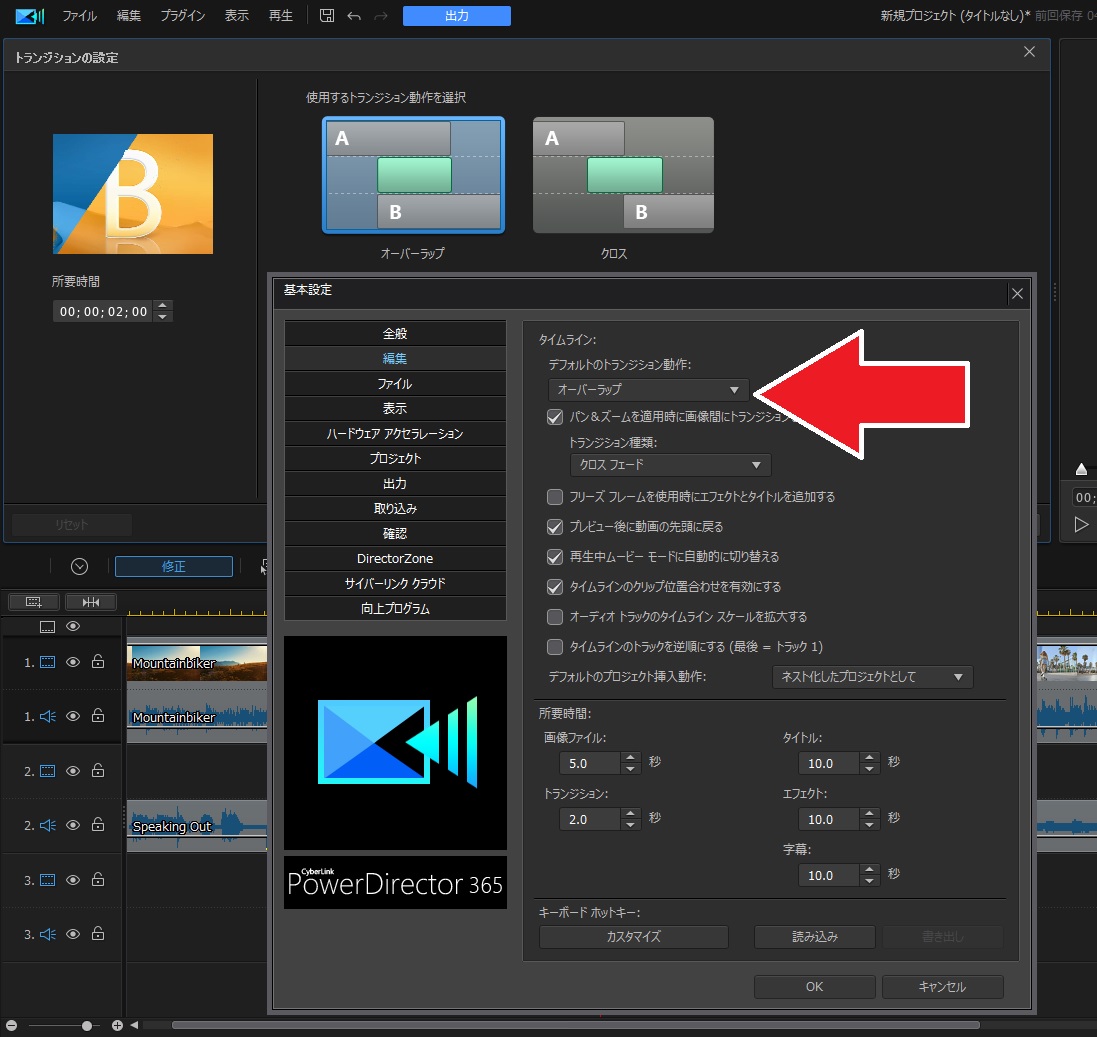The width and height of the screenshot is (1097, 1037).
Task: Open the 表示 menu in menu bar
Action: pos(236,15)
